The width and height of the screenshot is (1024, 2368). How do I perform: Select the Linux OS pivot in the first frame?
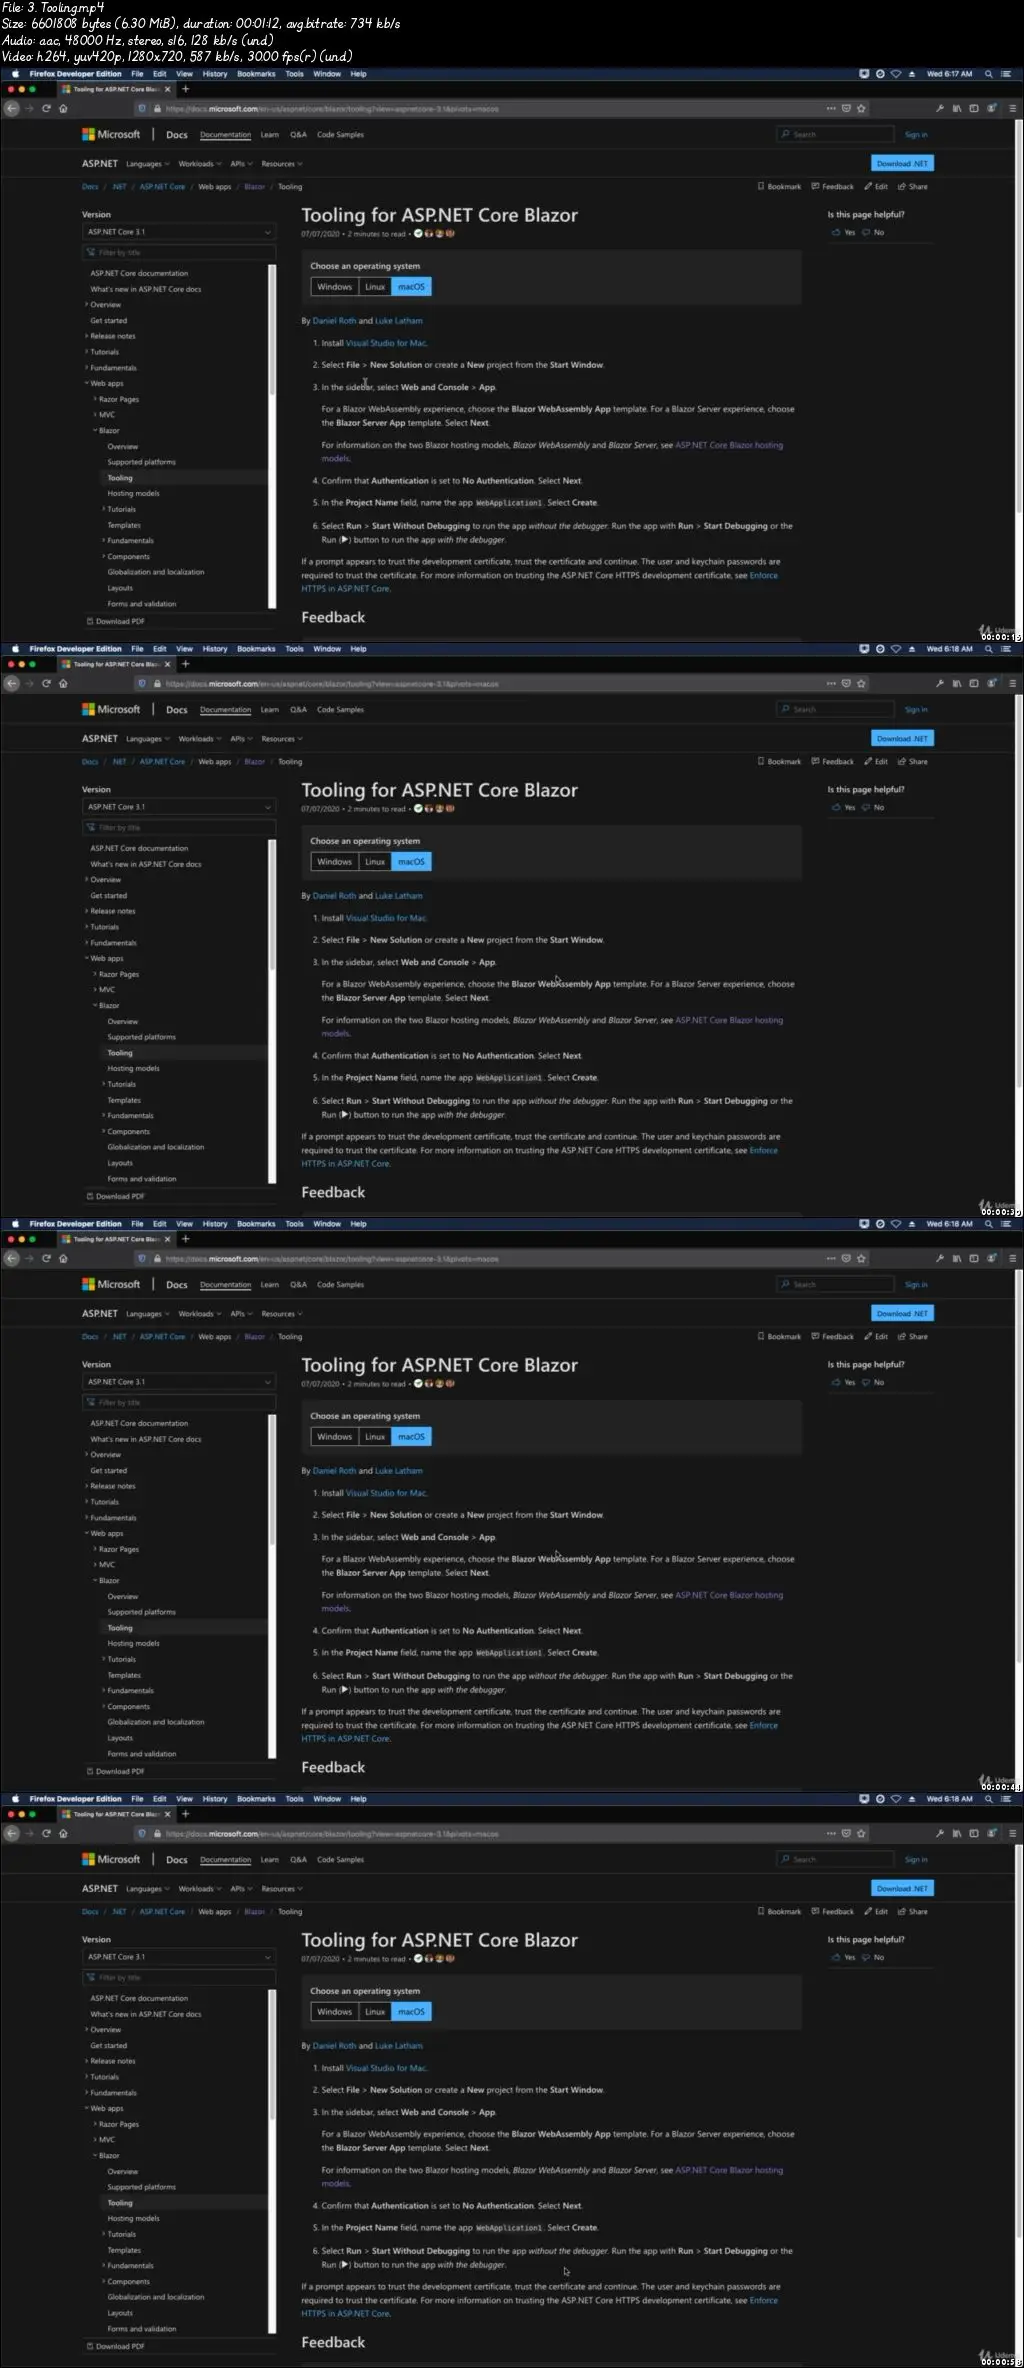(x=375, y=287)
